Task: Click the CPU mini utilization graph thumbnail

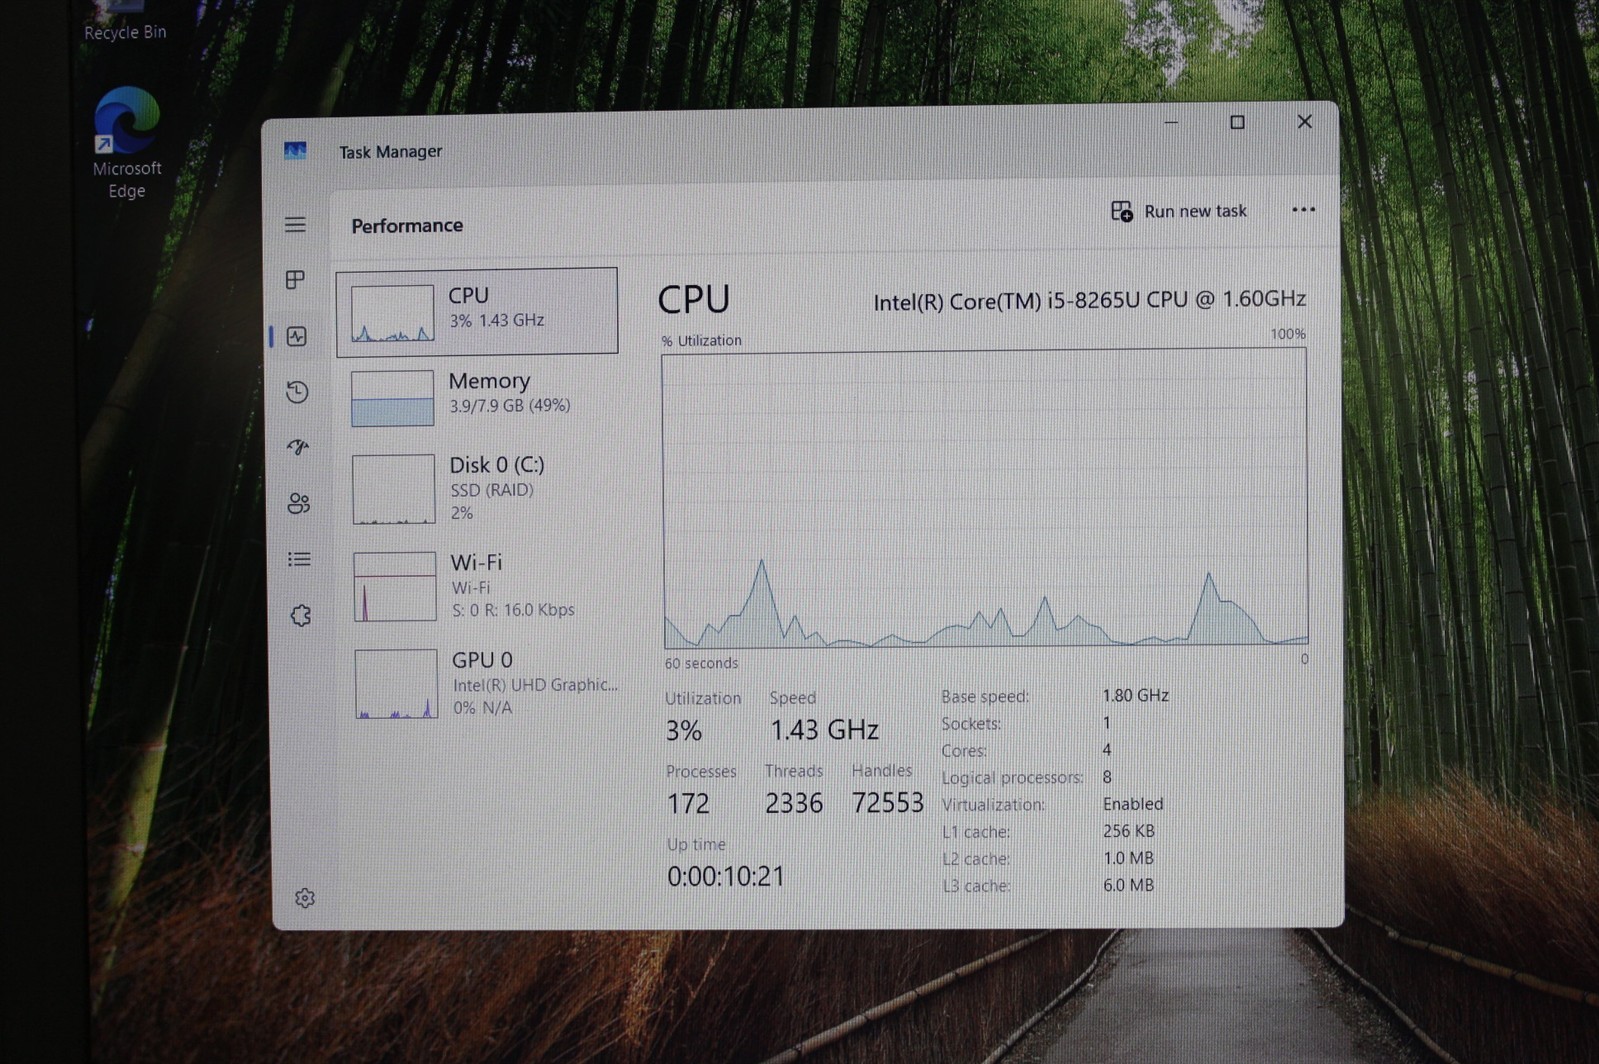Action: pyautogui.click(x=392, y=313)
